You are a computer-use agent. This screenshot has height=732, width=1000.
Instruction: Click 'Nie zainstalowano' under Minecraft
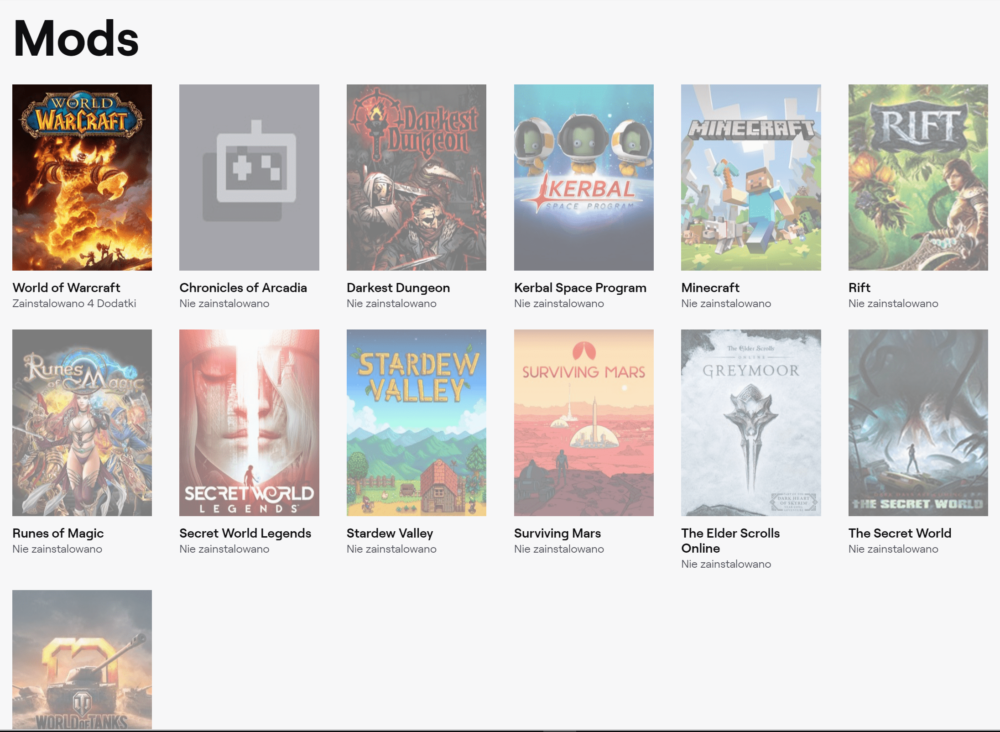pos(726,304)
